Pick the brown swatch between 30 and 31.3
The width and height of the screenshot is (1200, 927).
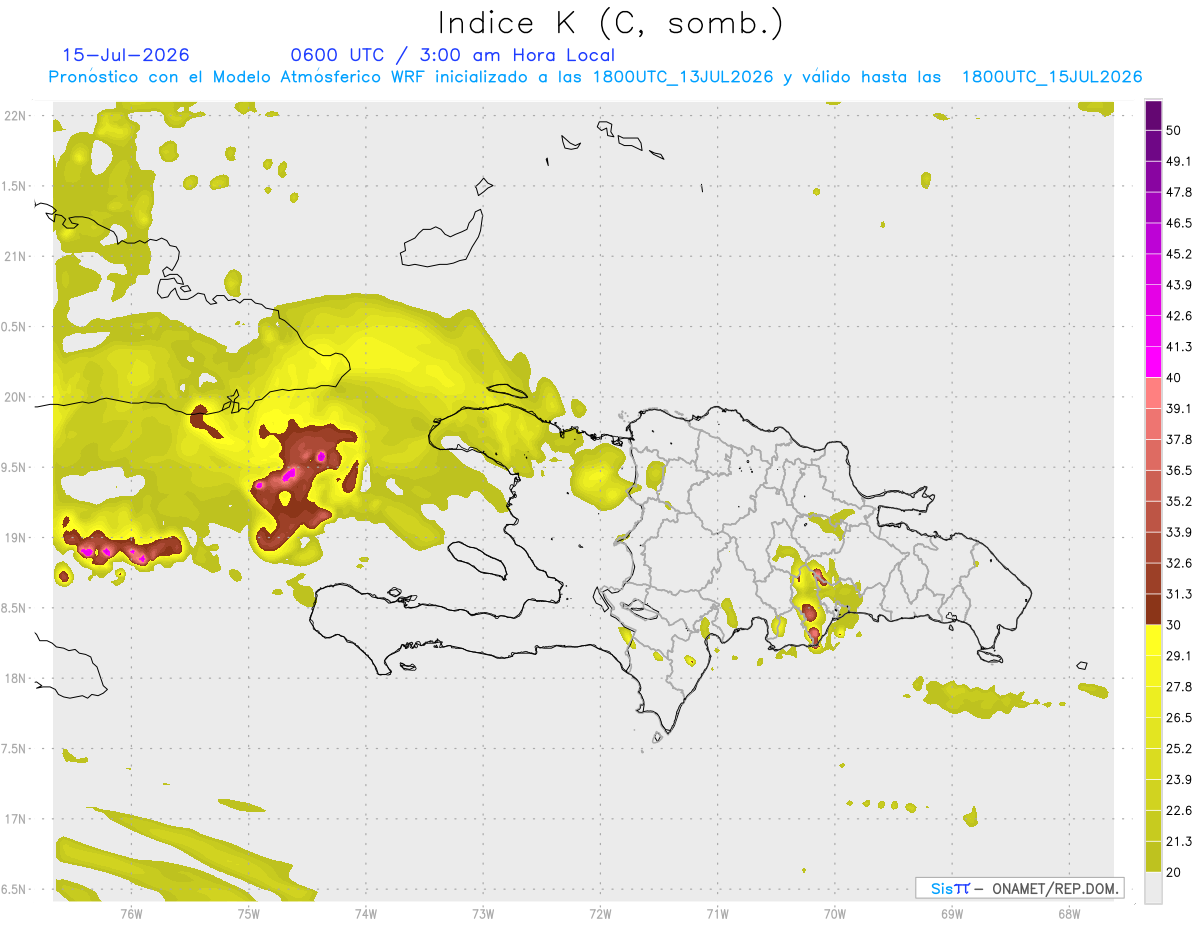tap(1153, 609)
